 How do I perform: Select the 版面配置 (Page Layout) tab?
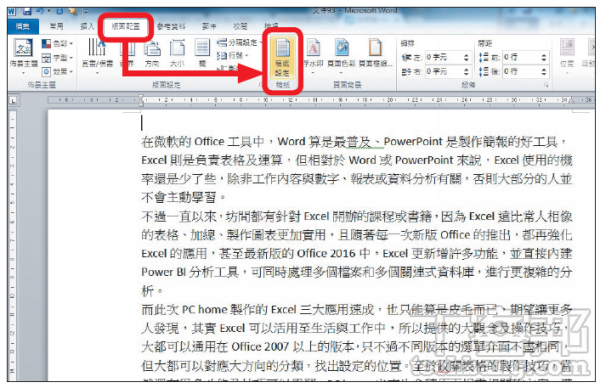pyautogui.click(x=126, y=26)
